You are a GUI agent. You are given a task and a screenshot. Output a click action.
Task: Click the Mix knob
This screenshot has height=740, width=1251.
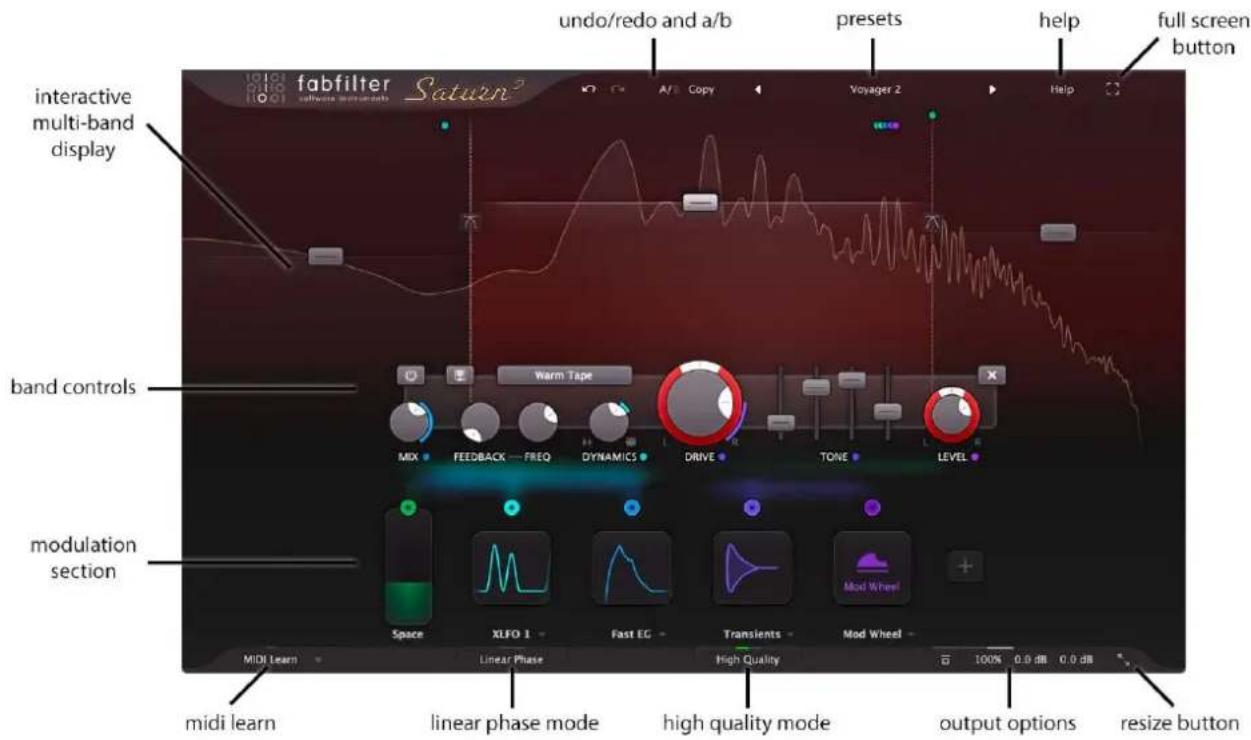pos(409,422)
